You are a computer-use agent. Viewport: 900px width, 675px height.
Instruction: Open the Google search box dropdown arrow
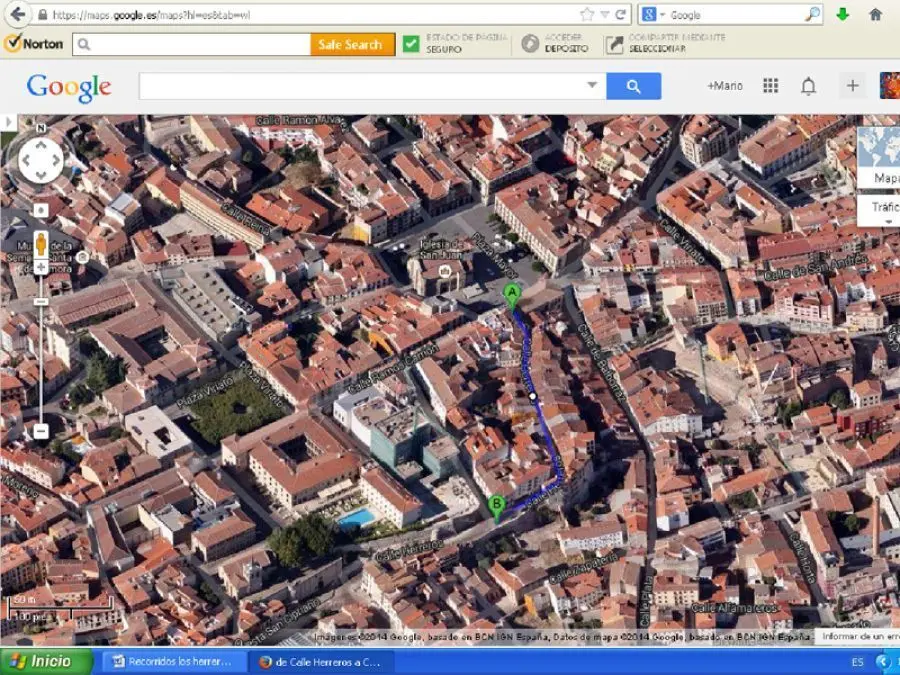click(x=592, y=86)
